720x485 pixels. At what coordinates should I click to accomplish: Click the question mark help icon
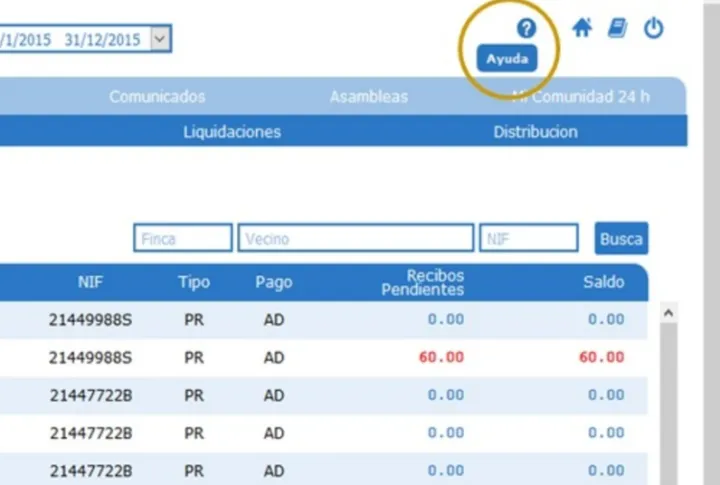526,28
